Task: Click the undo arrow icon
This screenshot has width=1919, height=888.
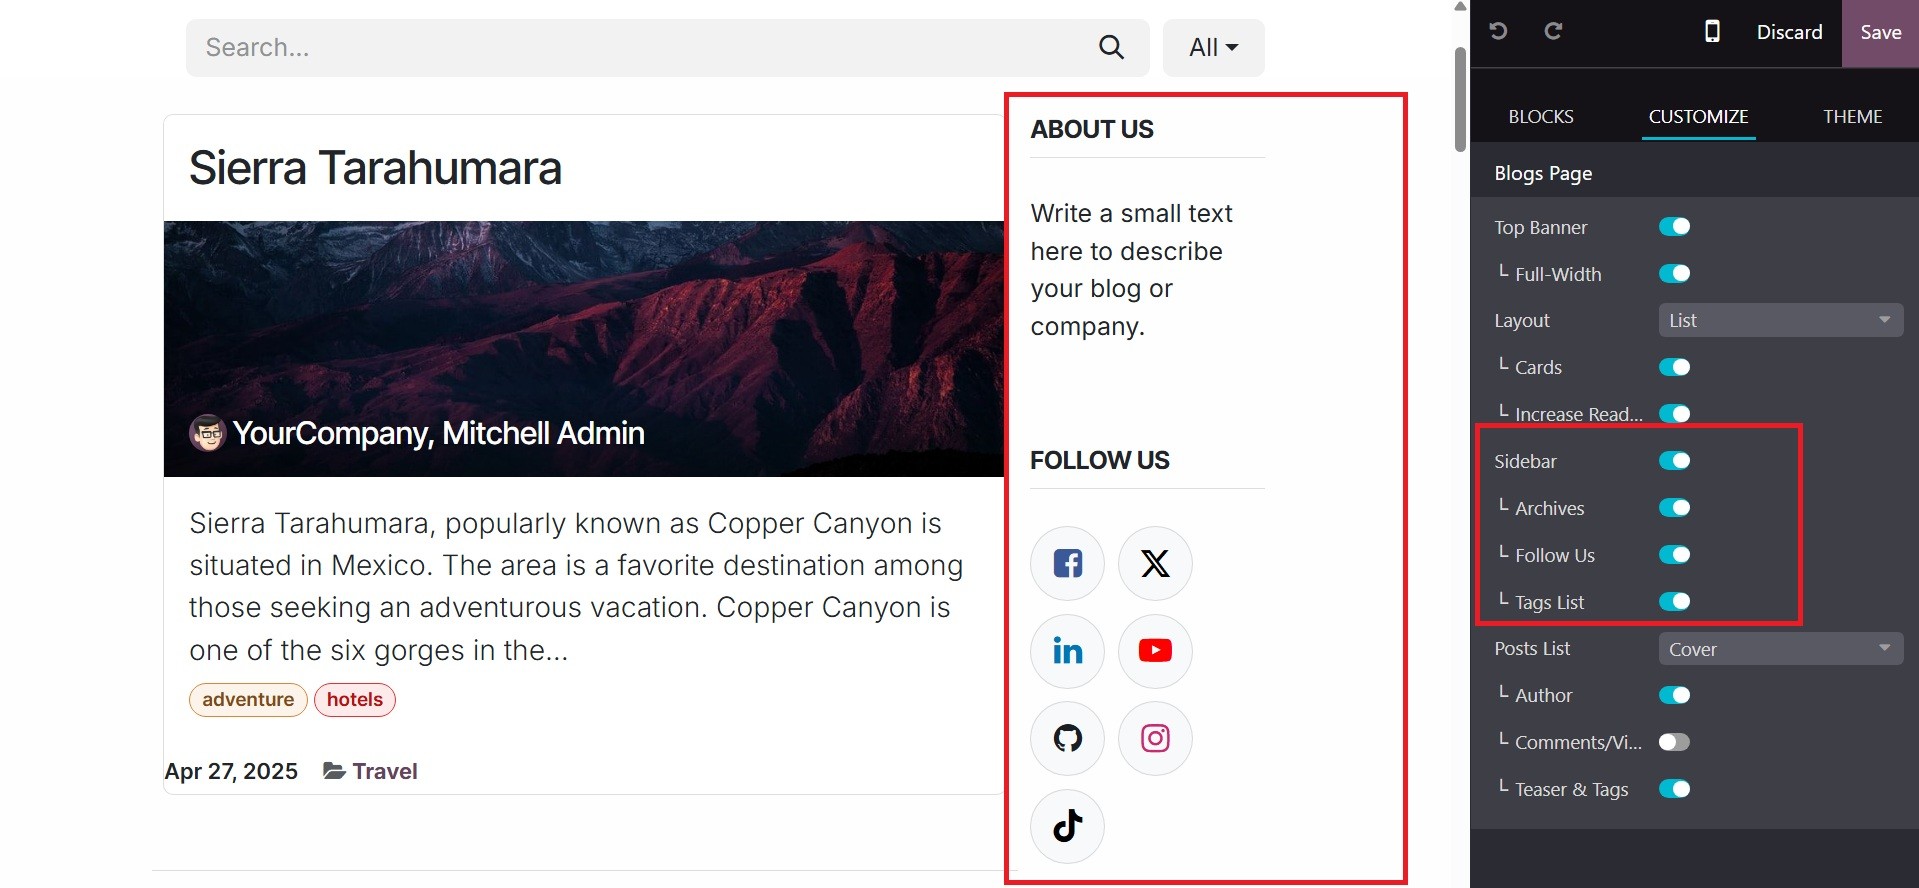Action: pos(1498,32)
